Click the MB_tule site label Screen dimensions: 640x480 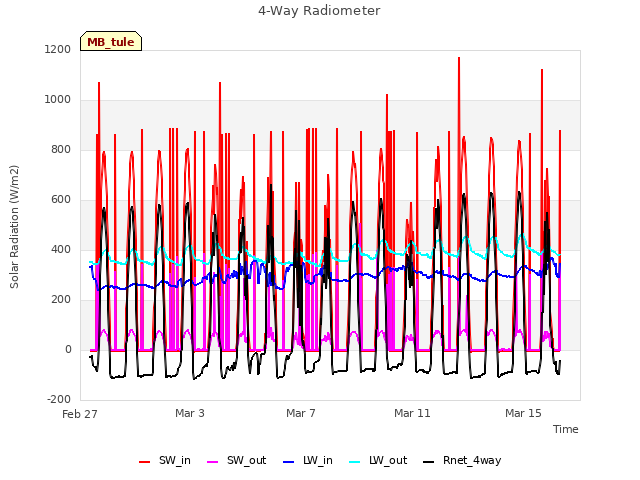click(111, 42)
